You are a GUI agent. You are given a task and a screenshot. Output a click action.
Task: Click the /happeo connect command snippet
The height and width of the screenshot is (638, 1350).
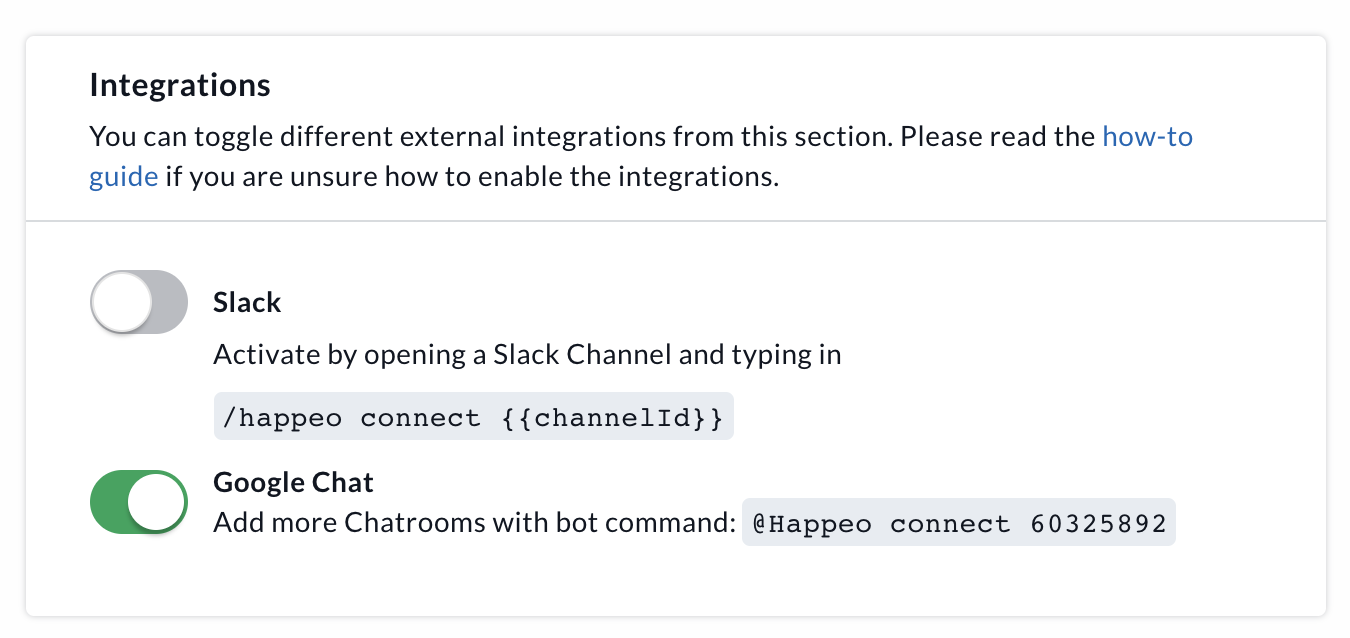tap(474, 418)
